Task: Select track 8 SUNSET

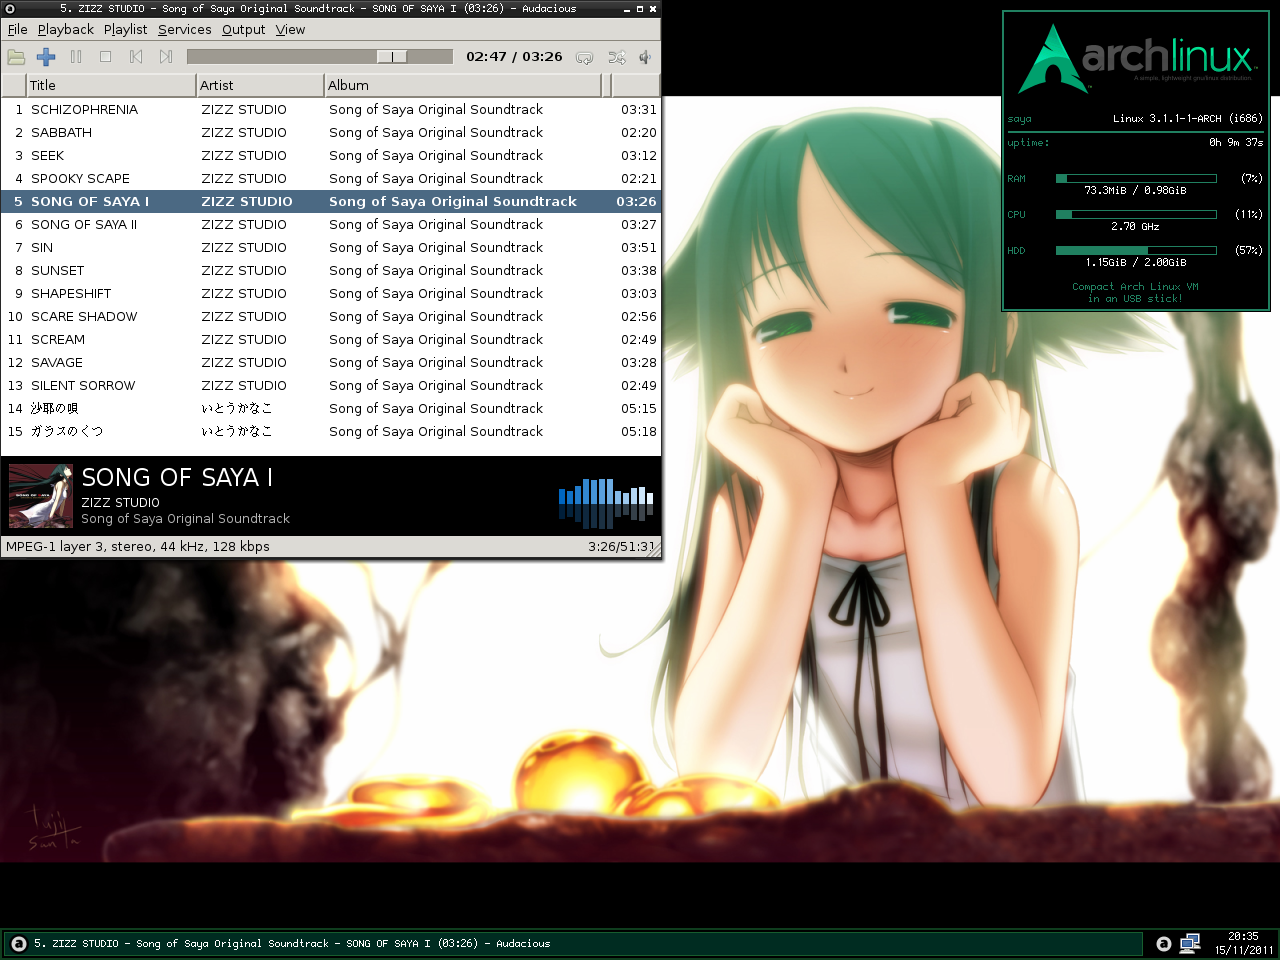Action: [331, 270]
